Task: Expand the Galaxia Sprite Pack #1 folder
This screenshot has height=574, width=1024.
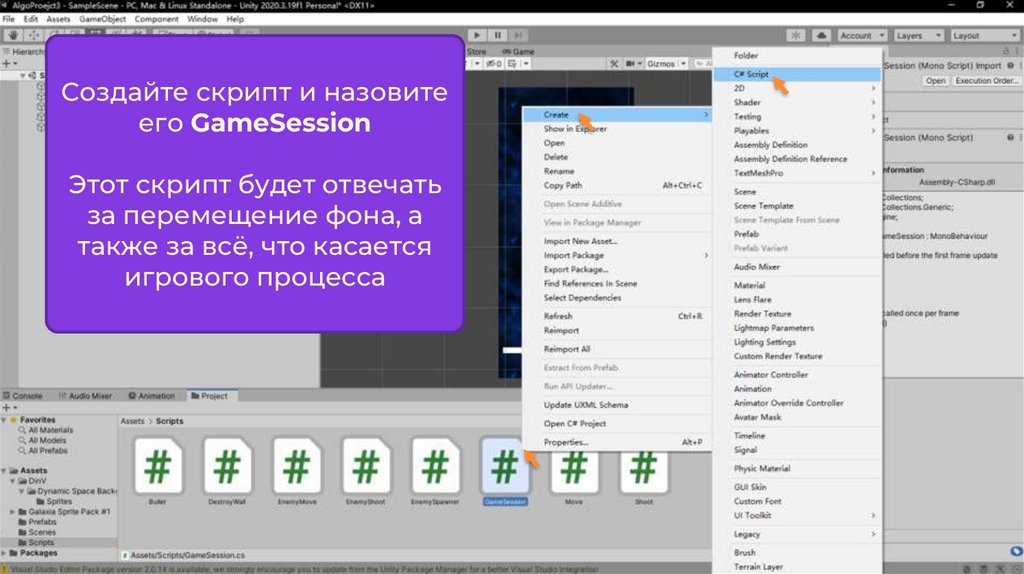Action: tap(12, 512)
